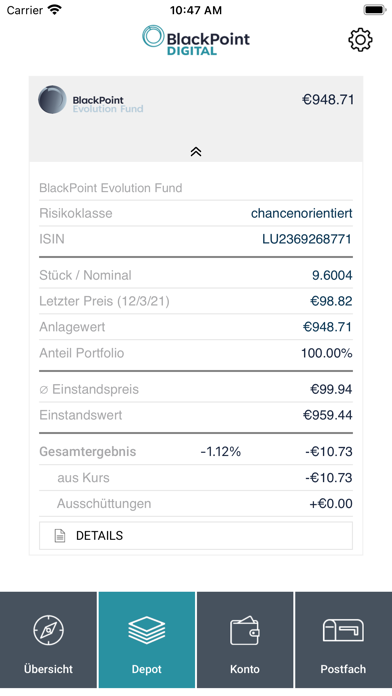Switch to the Konto tab label
Screen dimensions: 392x696
pos(245,669)
